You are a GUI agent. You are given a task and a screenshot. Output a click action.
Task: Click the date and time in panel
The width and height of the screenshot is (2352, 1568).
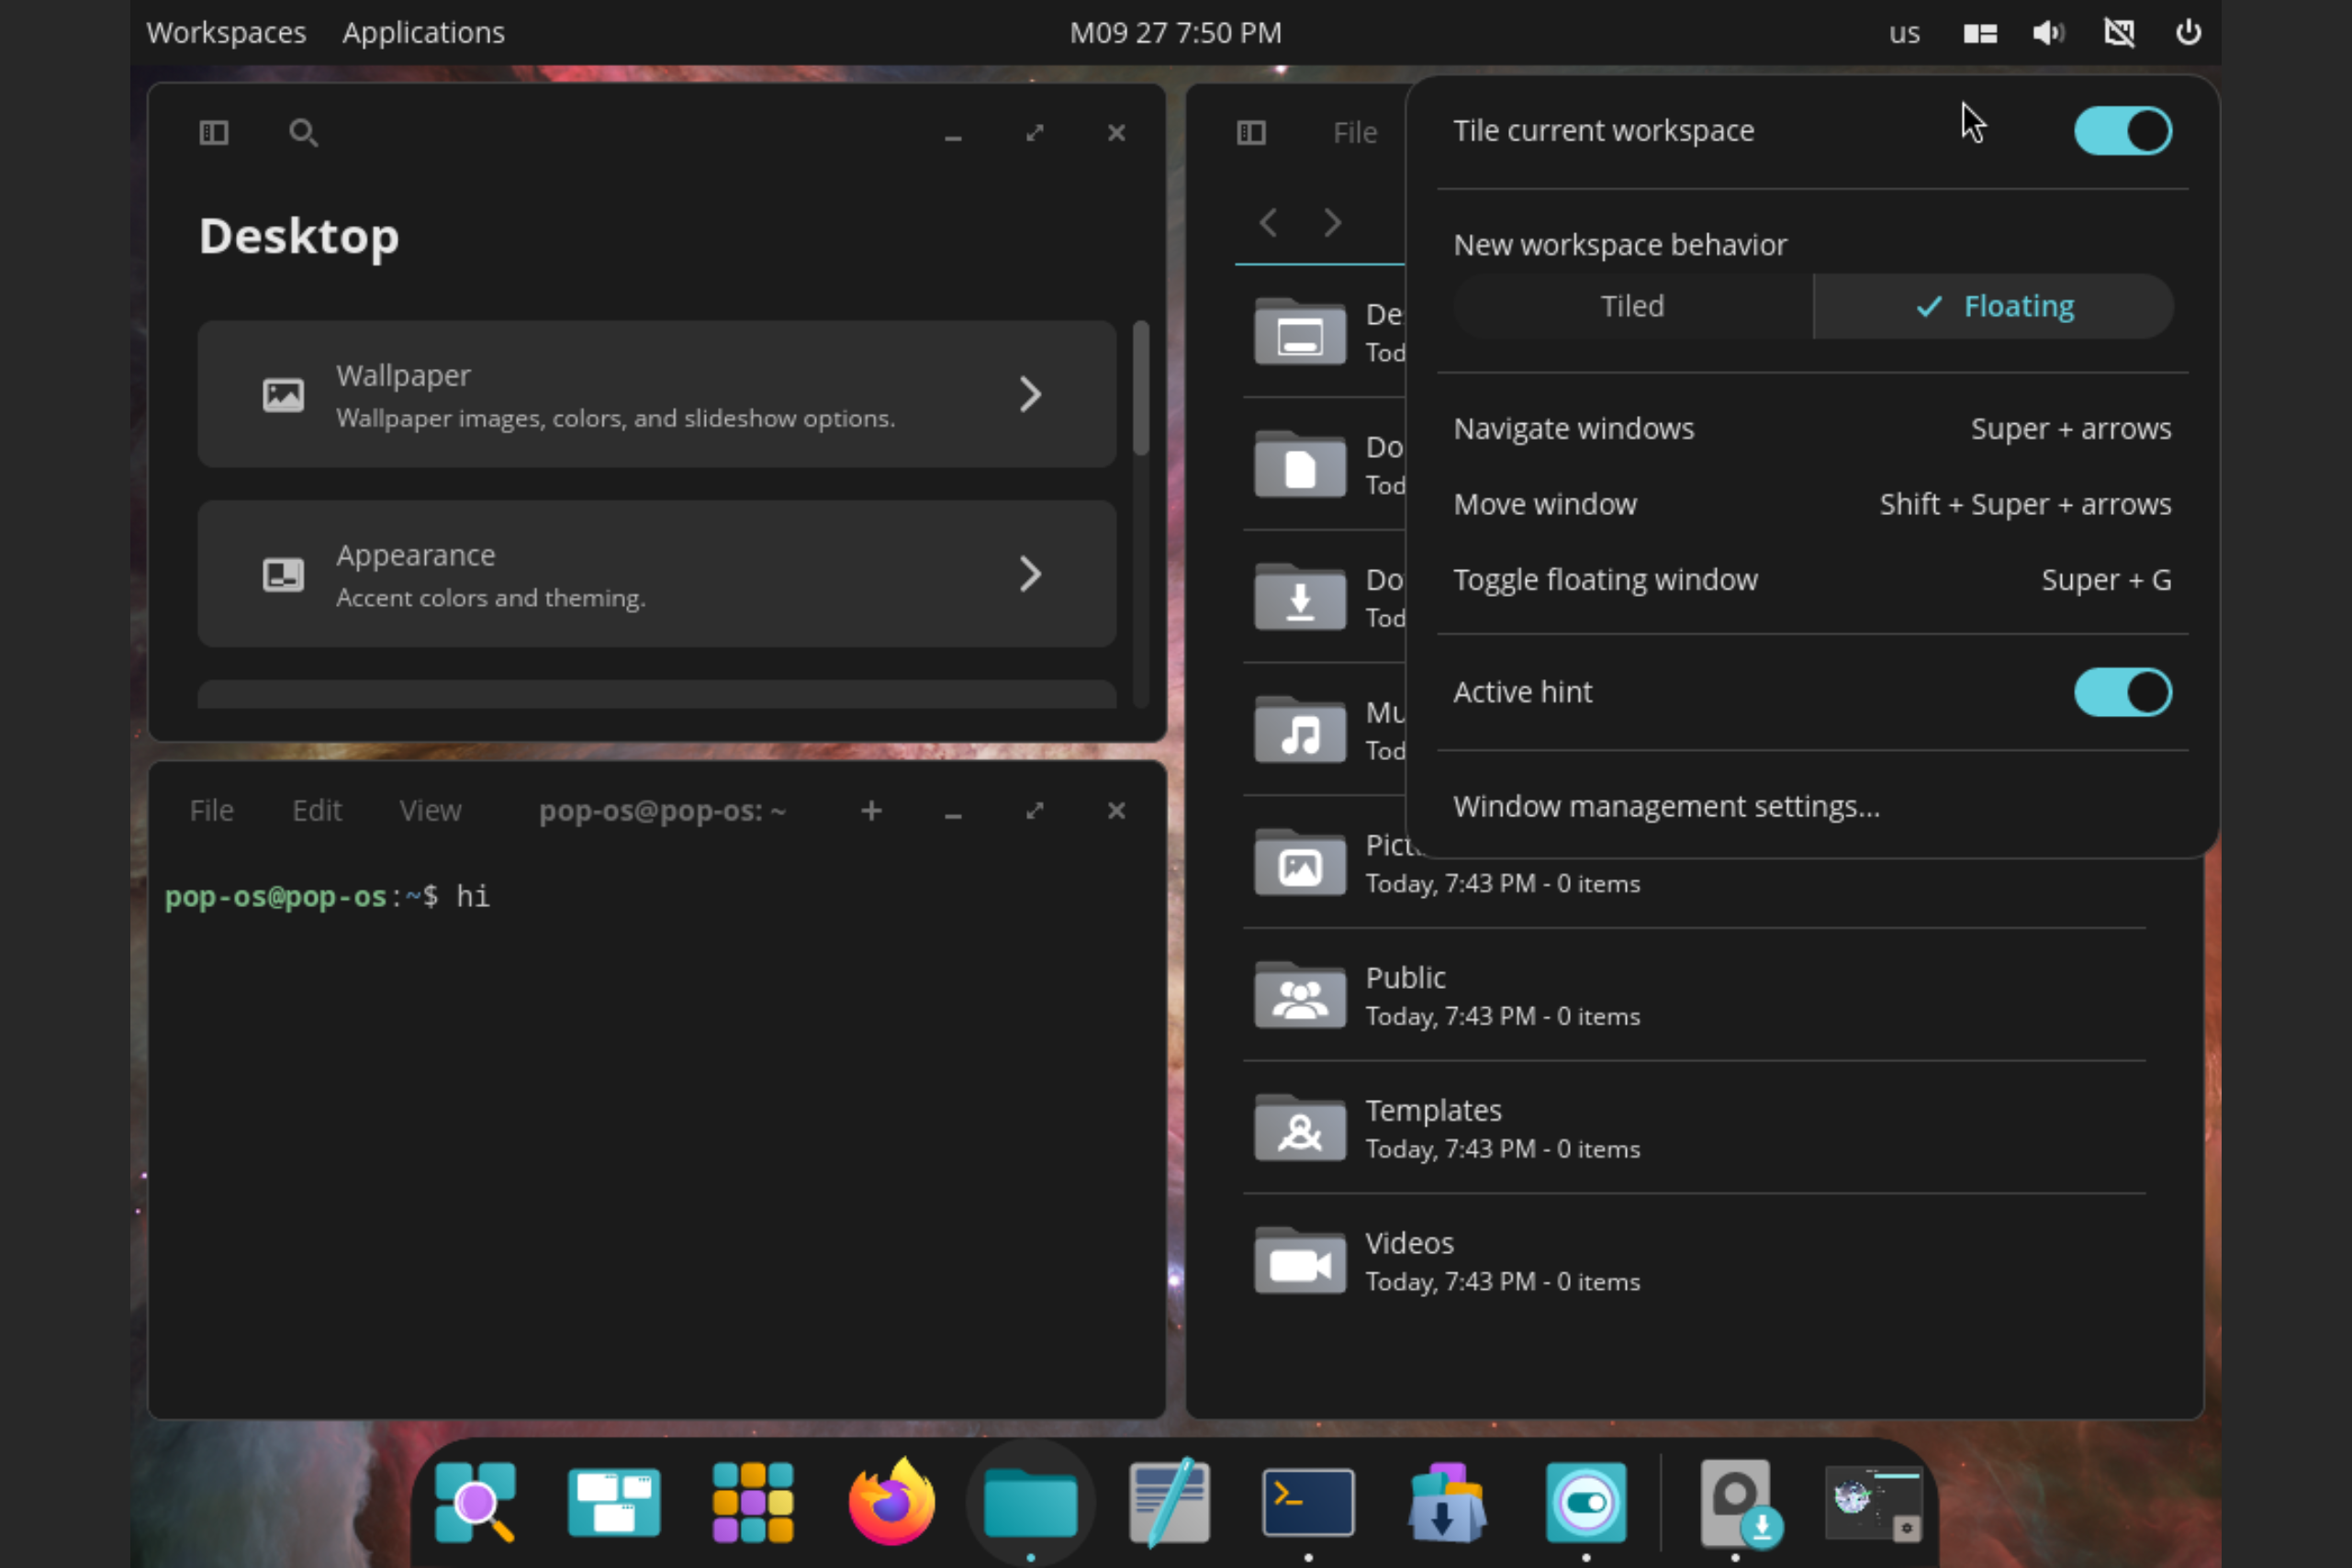coord(1175,33)
